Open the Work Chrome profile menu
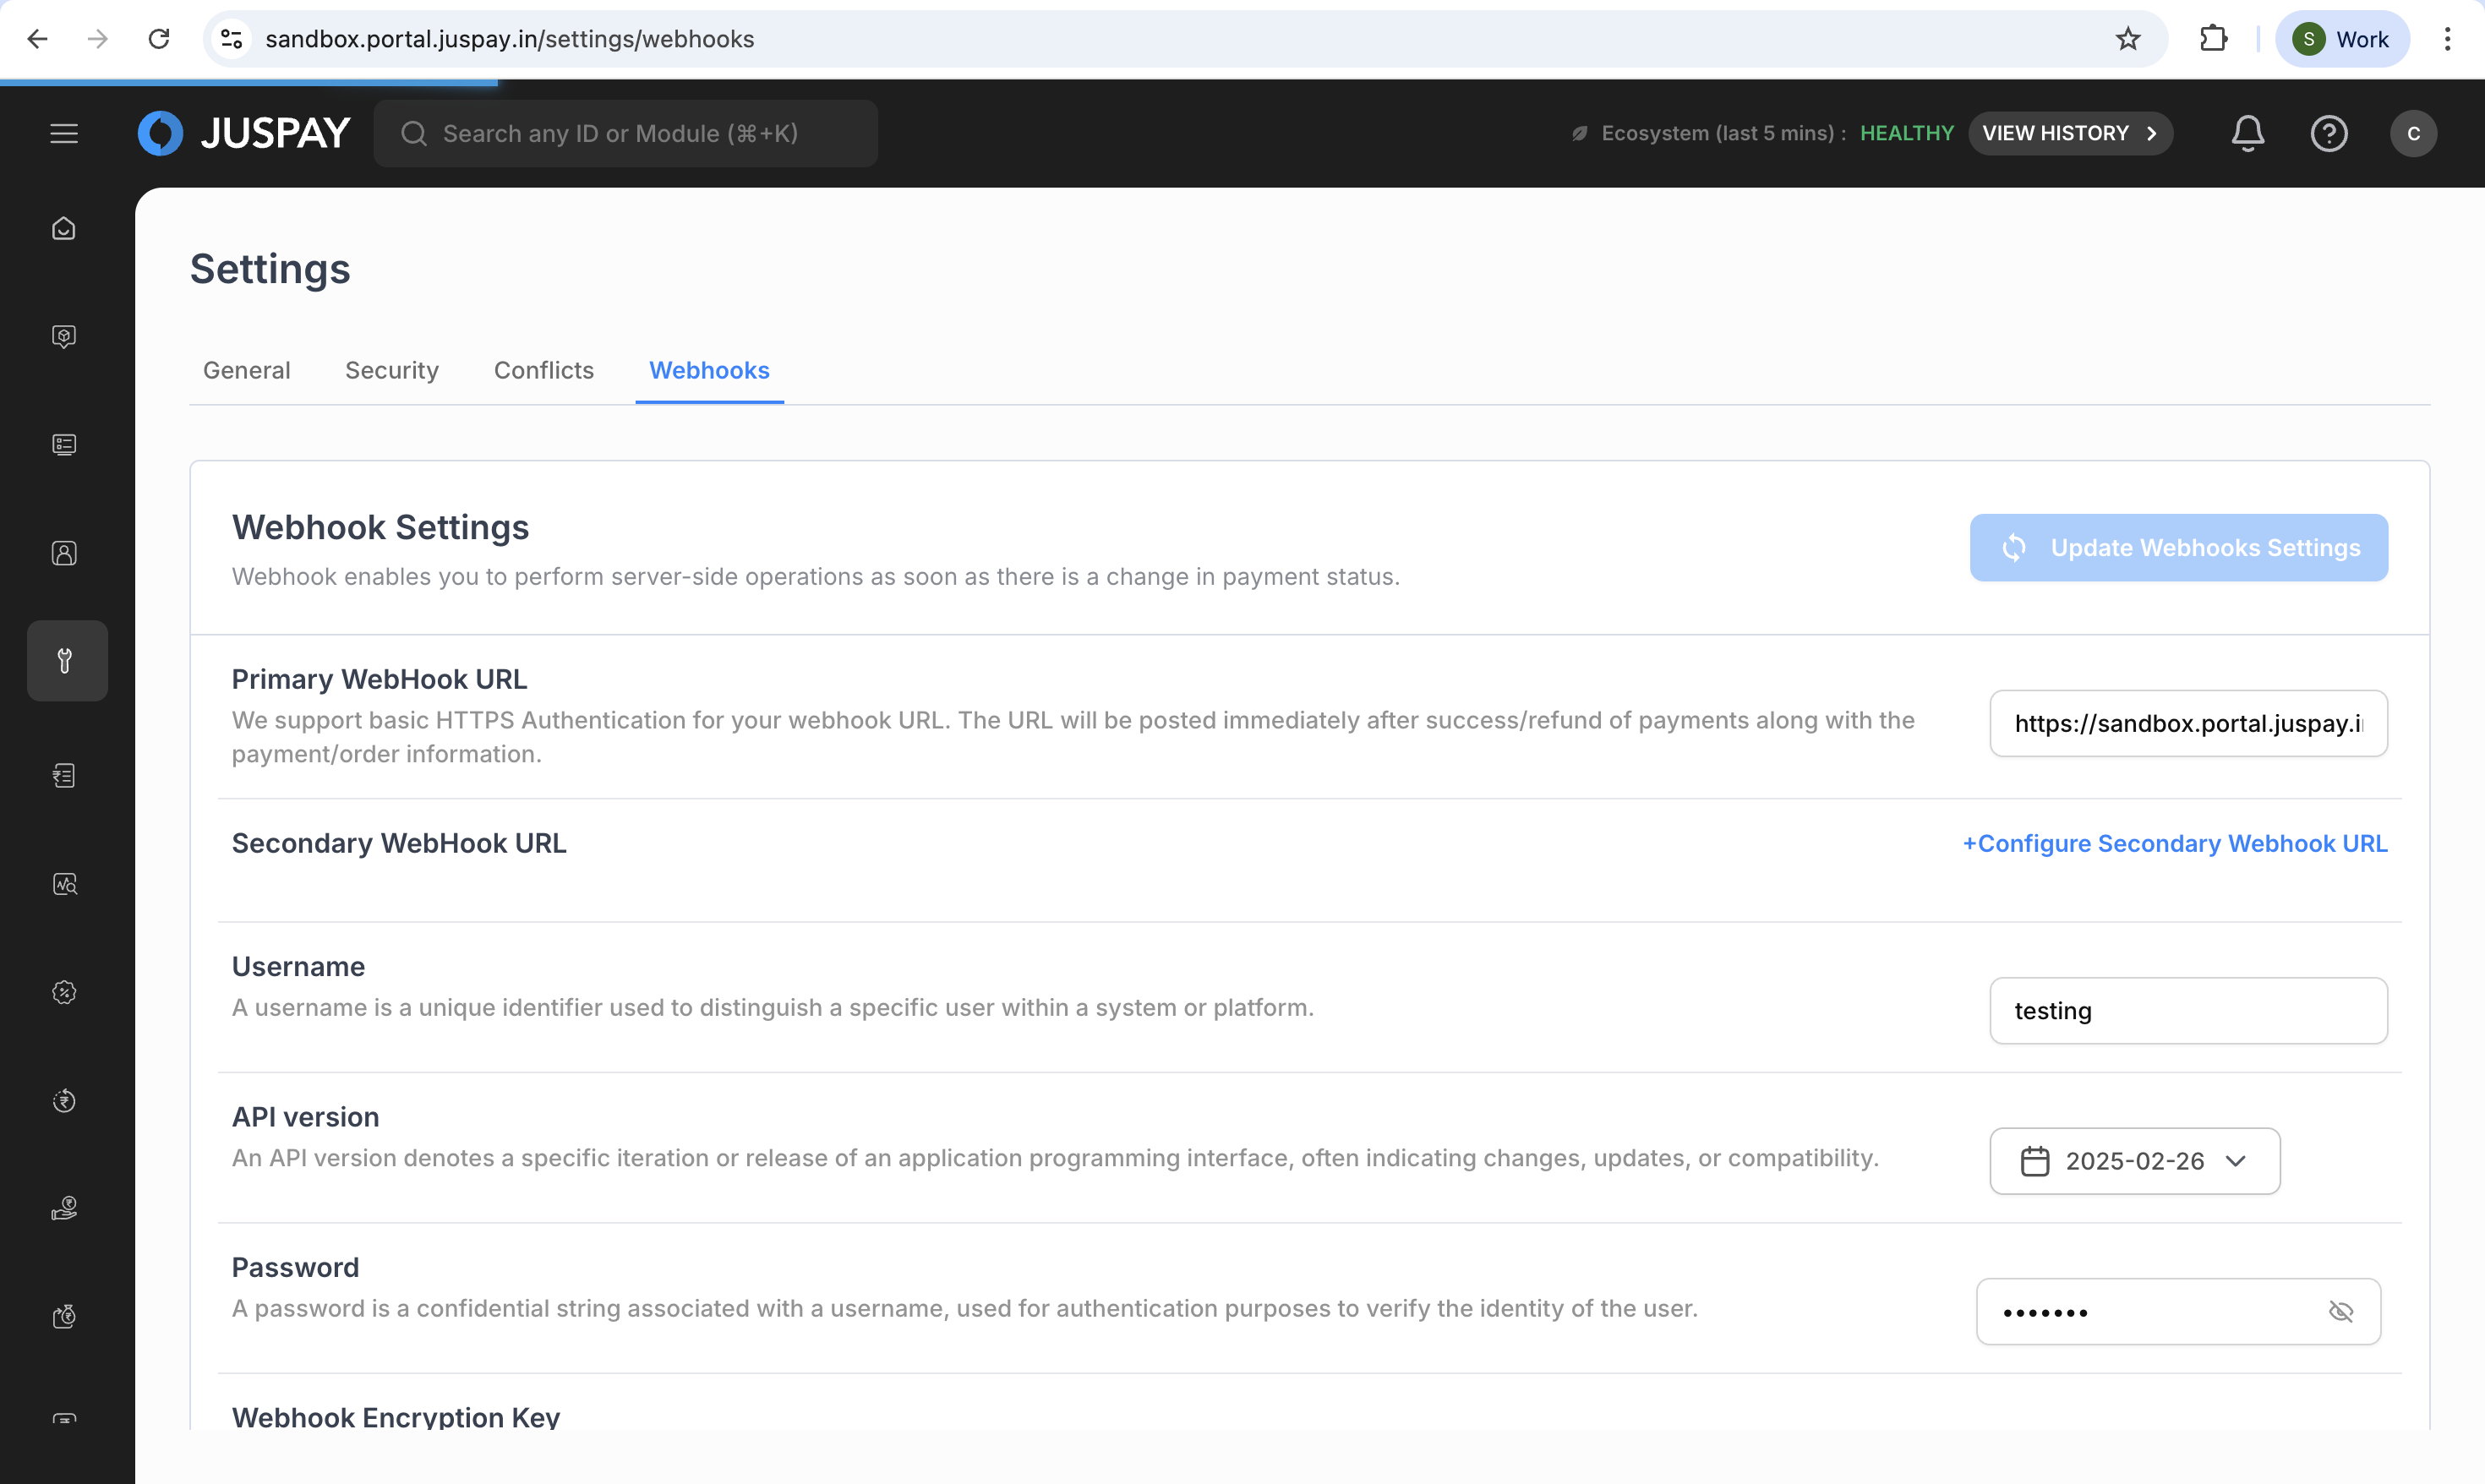Screen dimensions: 2485x1484 tap(2341, 39)
